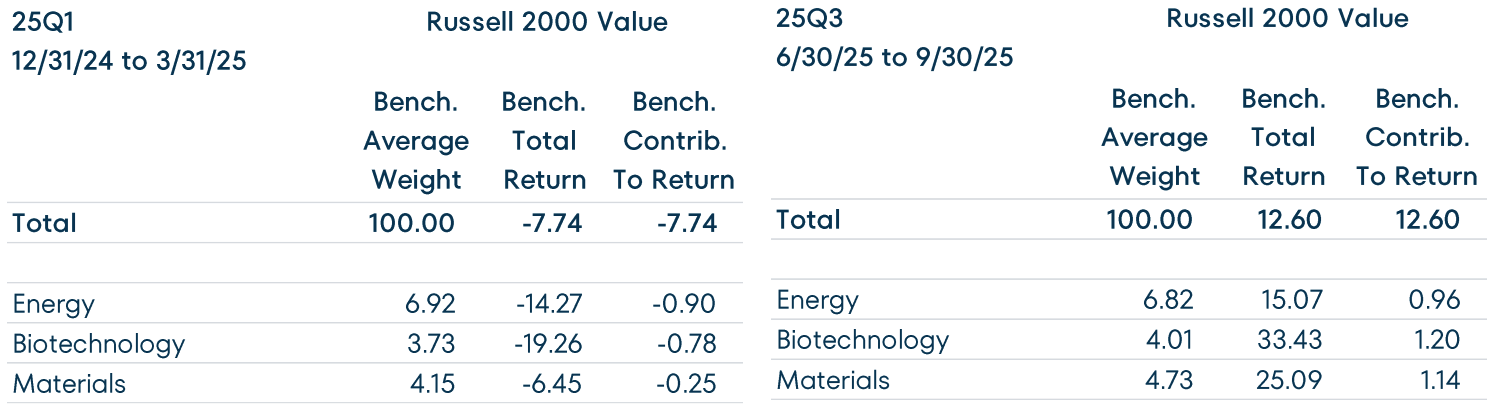Screen dimensions: 1506x420
Task: Select the 12/31/24 to 3/31/25 date range
Action: click(x=129, y=61)
